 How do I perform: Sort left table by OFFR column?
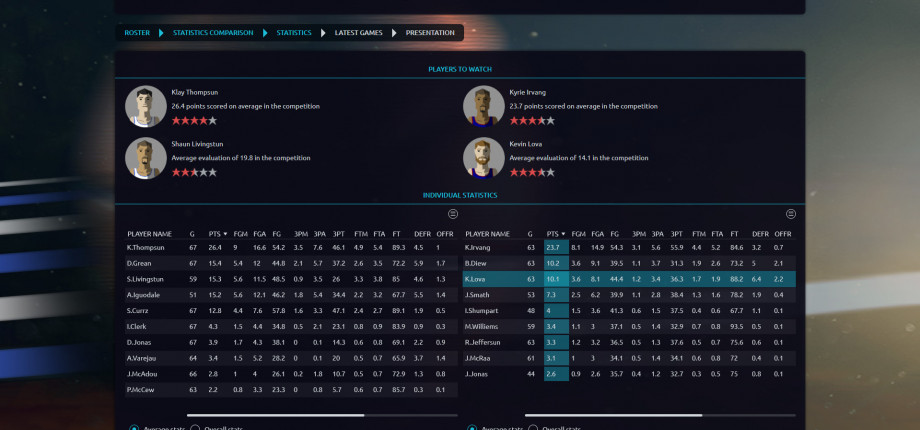[x=445, y=234]
